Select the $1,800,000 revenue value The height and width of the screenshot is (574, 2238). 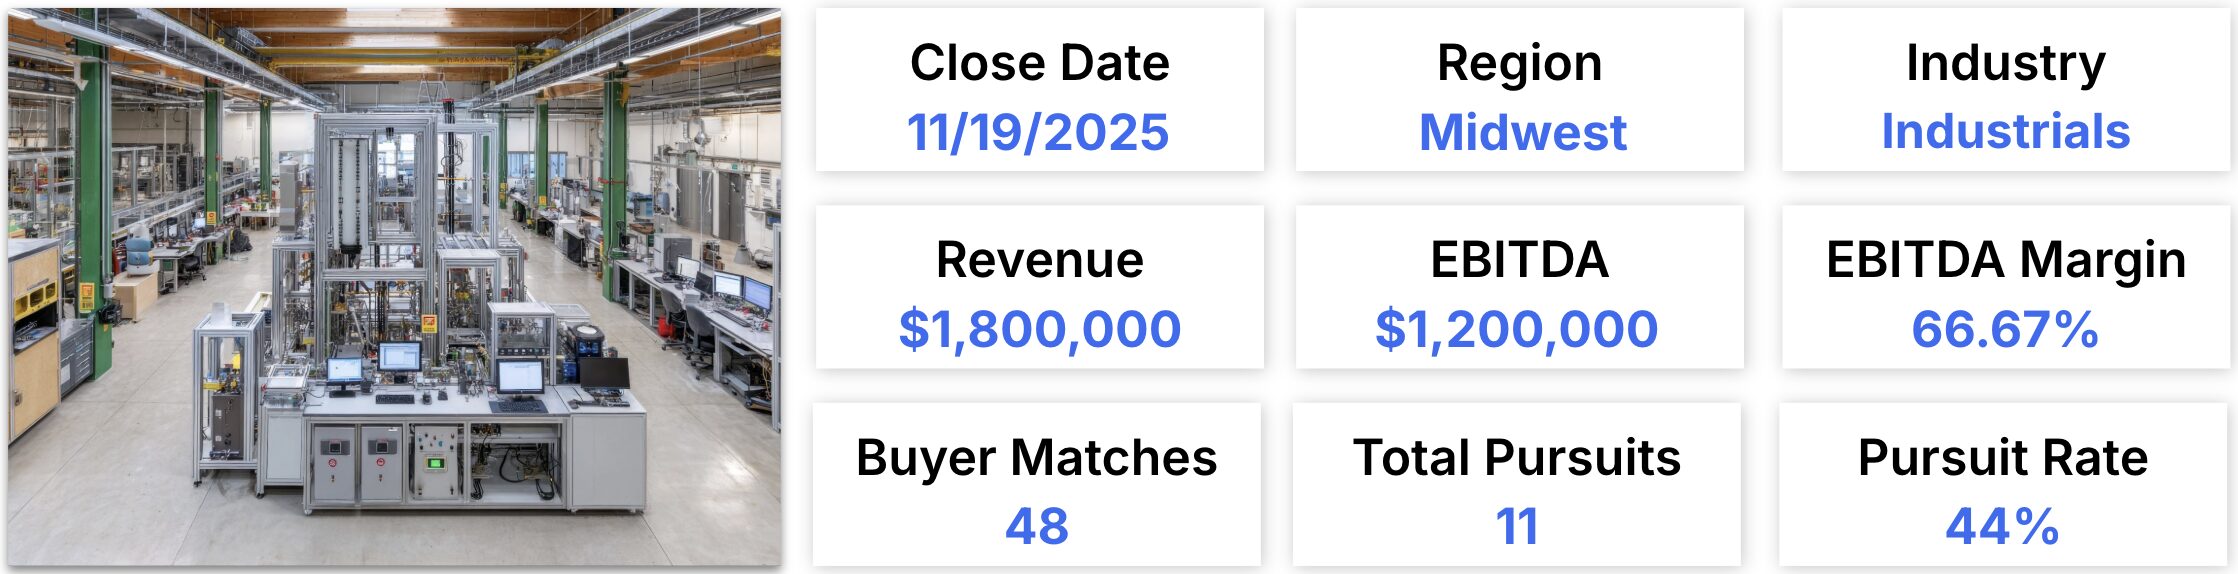pyautogui.click(x=1040, y=329)
